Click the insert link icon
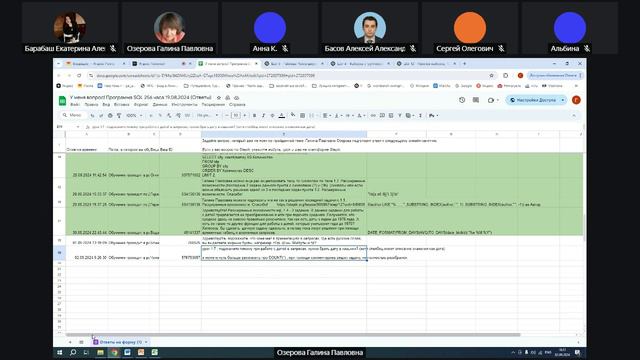This screenshot has width=640, height=360. click(373, 116)
